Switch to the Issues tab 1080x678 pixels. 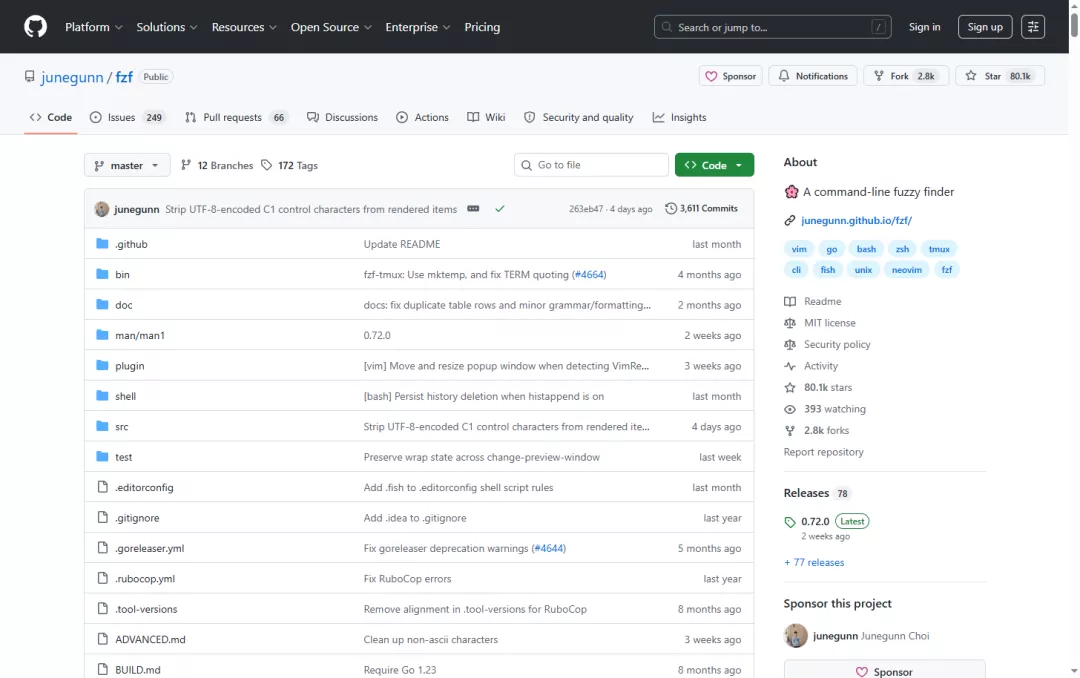pos(127,117)
